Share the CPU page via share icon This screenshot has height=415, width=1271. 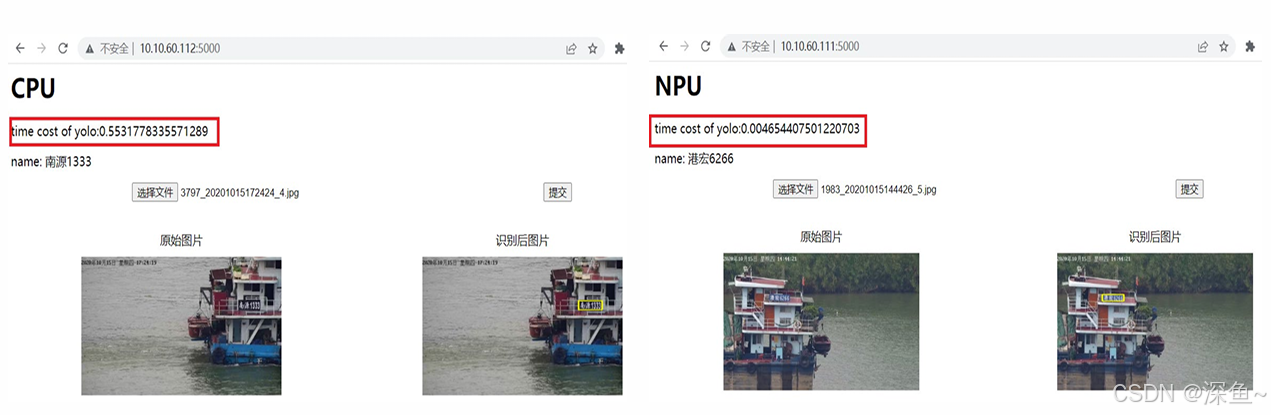coord(571,48)
